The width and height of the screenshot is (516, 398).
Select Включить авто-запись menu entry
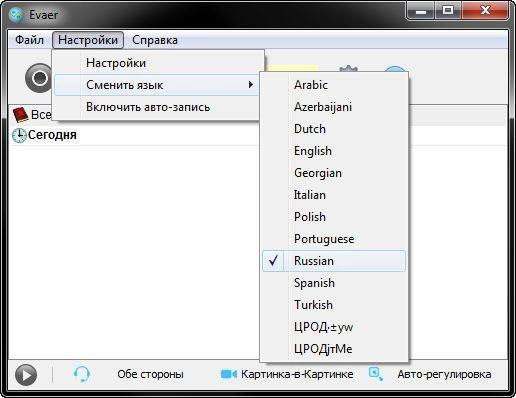[157, 107]
